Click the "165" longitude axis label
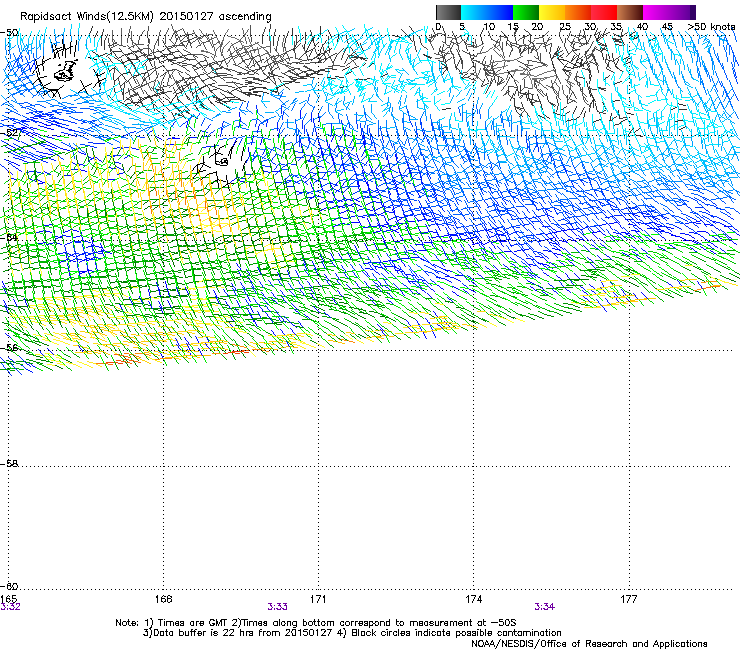This screenshot has height=650, width=740. 8,599
